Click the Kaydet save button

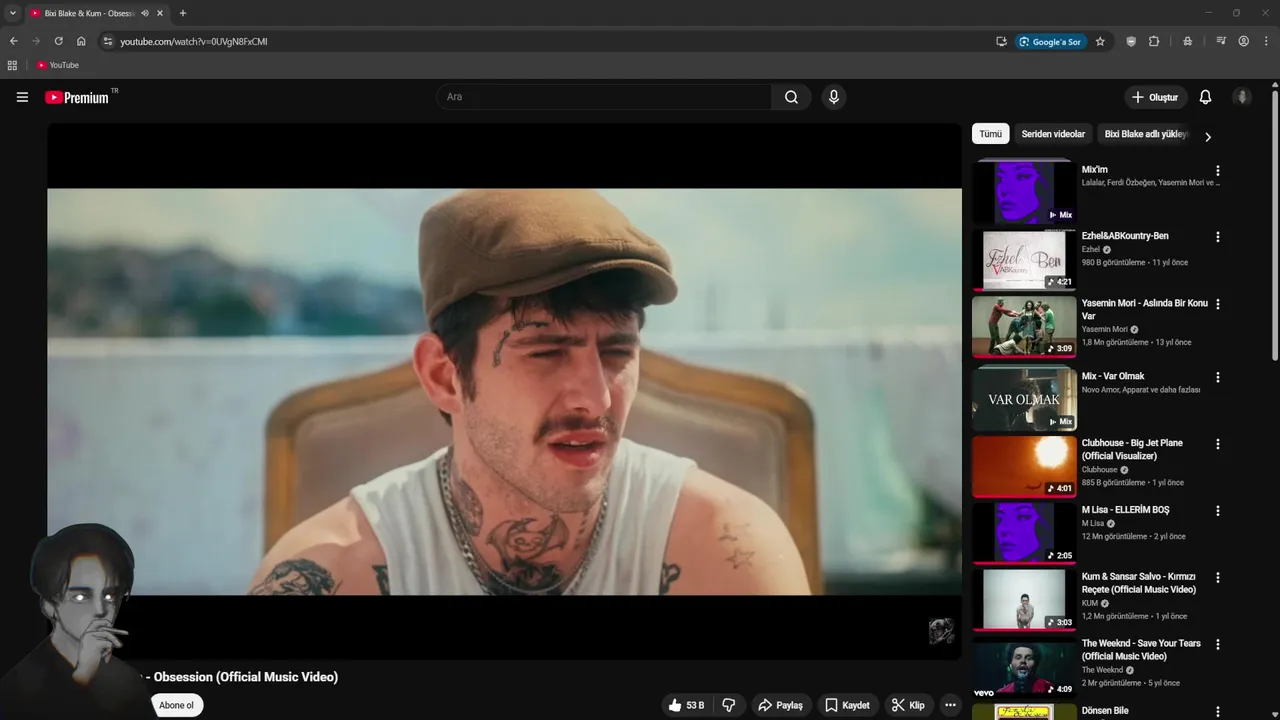pyautogui.click(x=847, y=705)
